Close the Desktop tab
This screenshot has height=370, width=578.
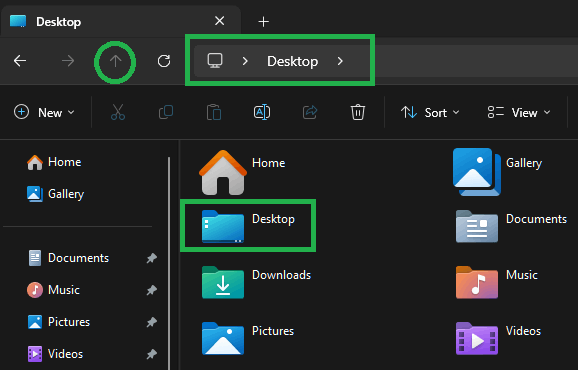pos(220,21)
